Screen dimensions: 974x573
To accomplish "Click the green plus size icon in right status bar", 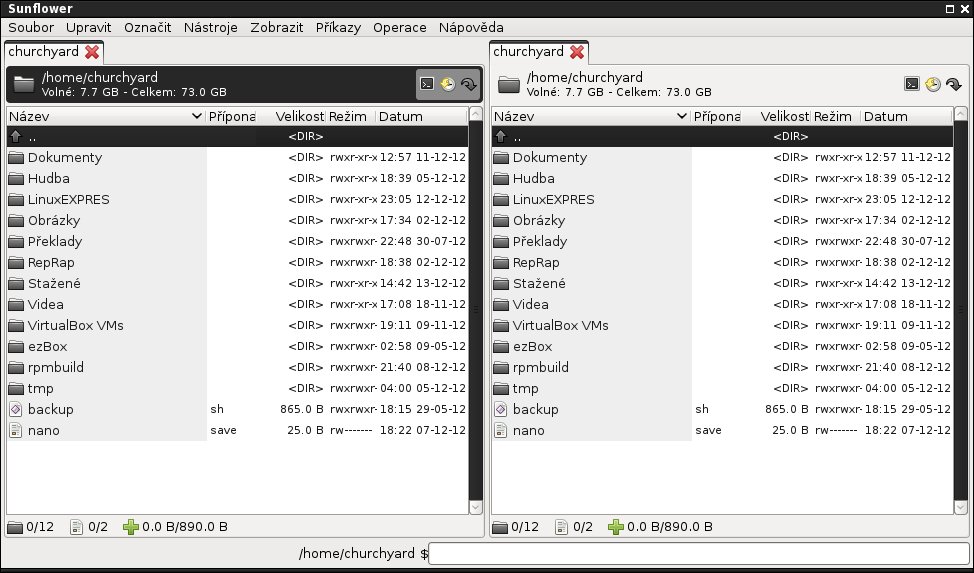I will click(616, 527).
